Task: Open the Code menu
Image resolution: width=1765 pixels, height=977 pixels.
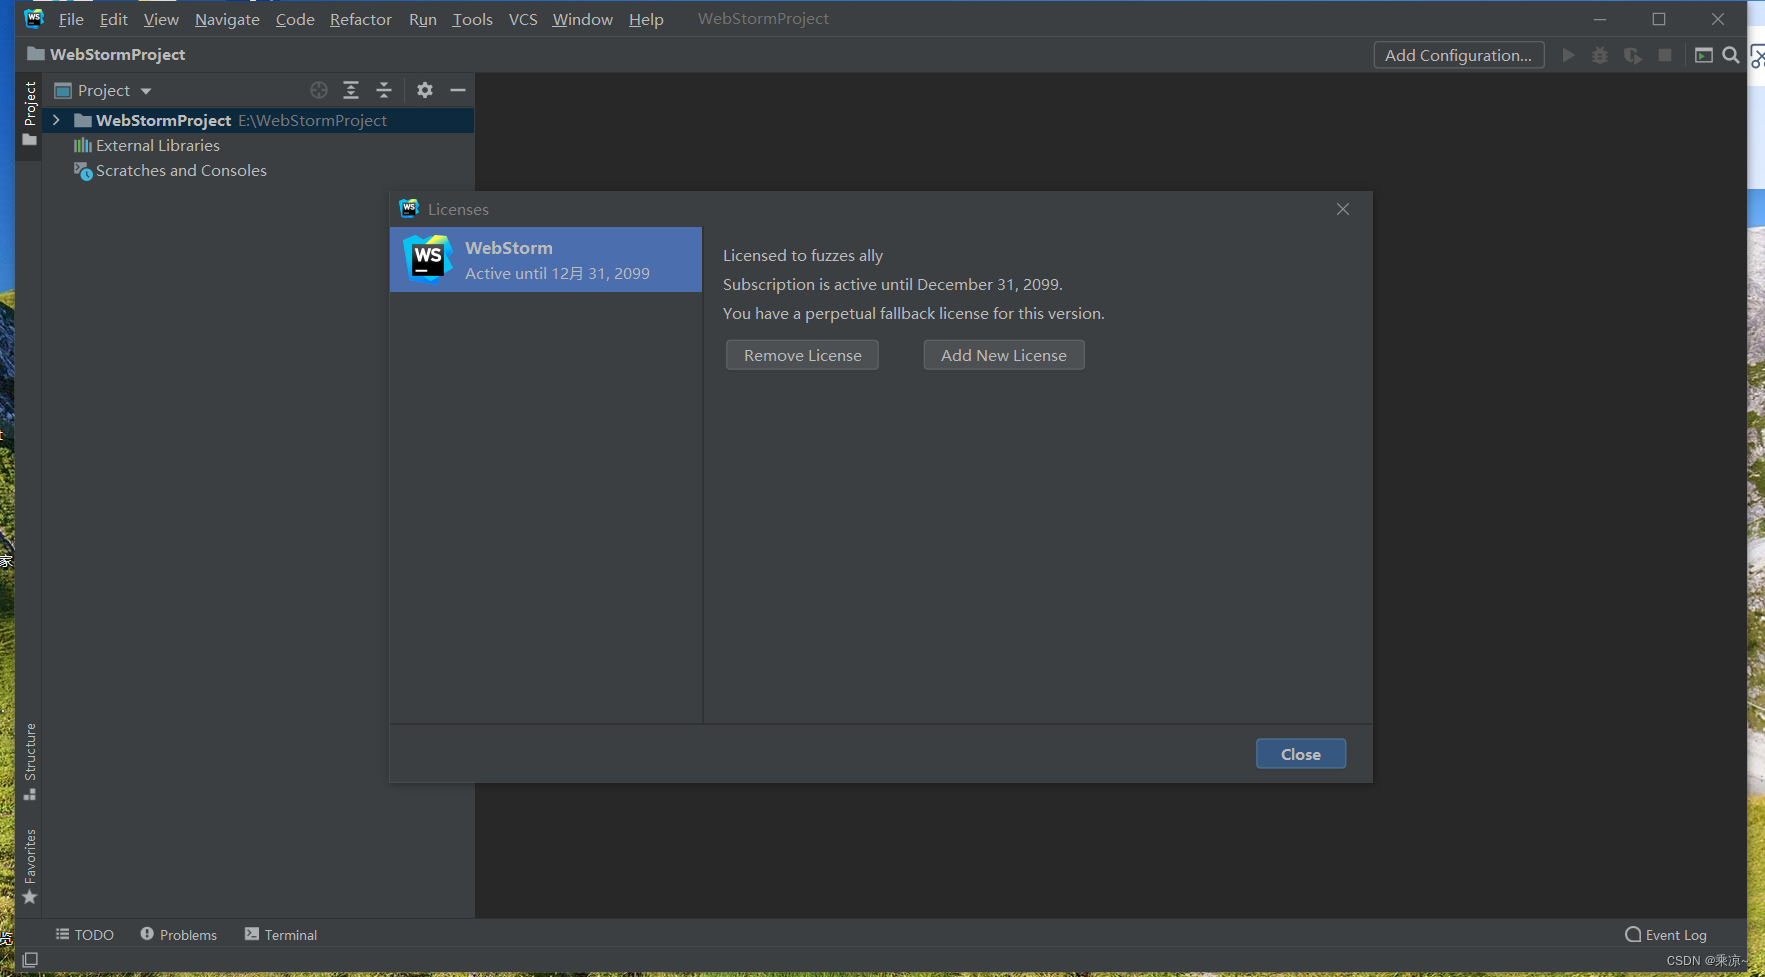Action: pyautogui.click(x=295, y=19)
